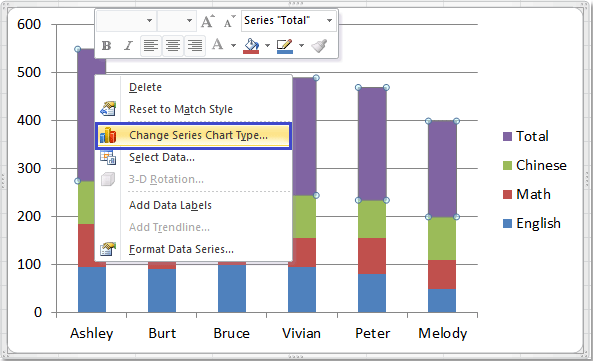Select the Chinese legend entry text
This screenshot has width=593, height=361.
pyautogui.click(x=541, y=165)
